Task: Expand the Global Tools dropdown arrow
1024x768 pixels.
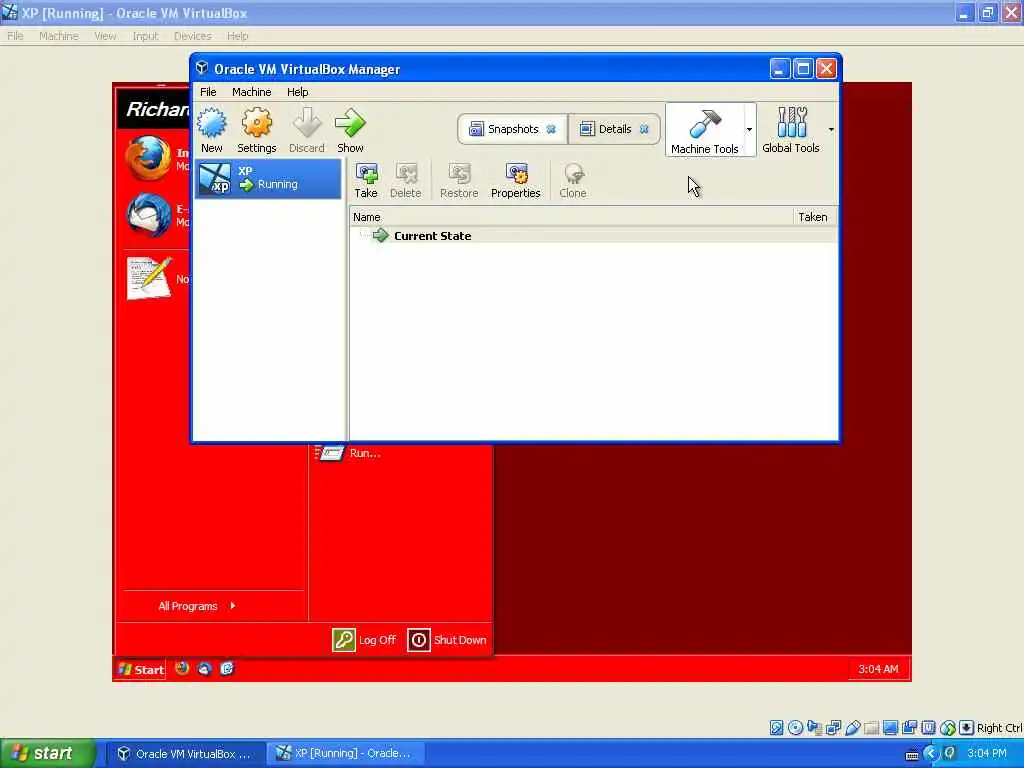Action: [831, 130]
